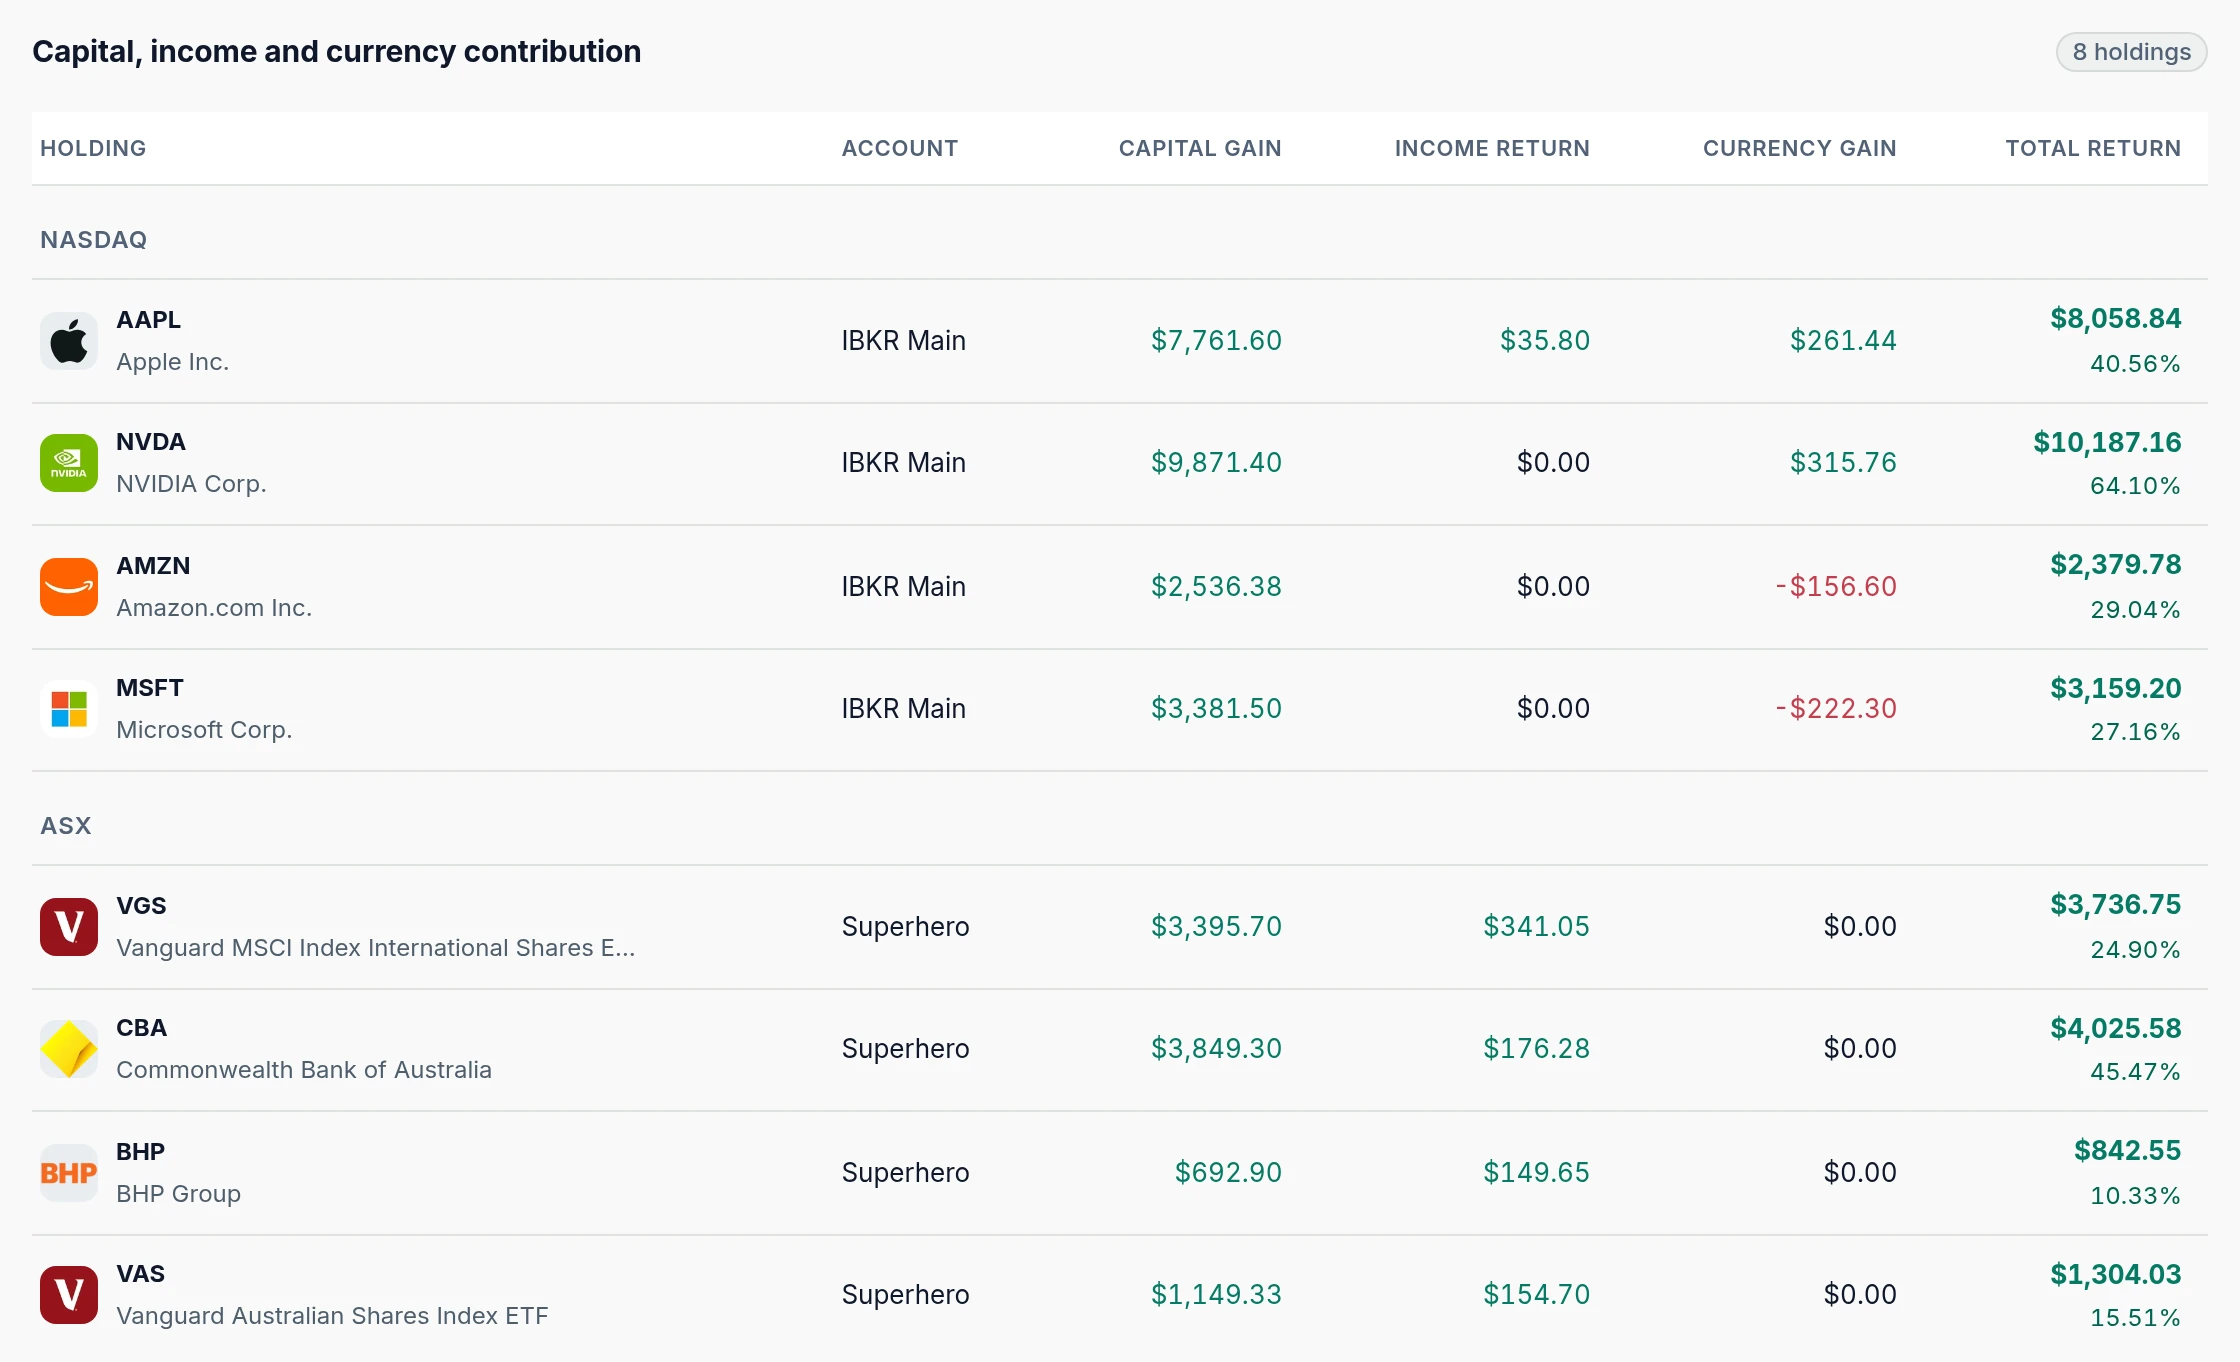Click AAPL return percentage 40.56%
This screenshot has width=2240, height=1362.
coord(2135,364)
